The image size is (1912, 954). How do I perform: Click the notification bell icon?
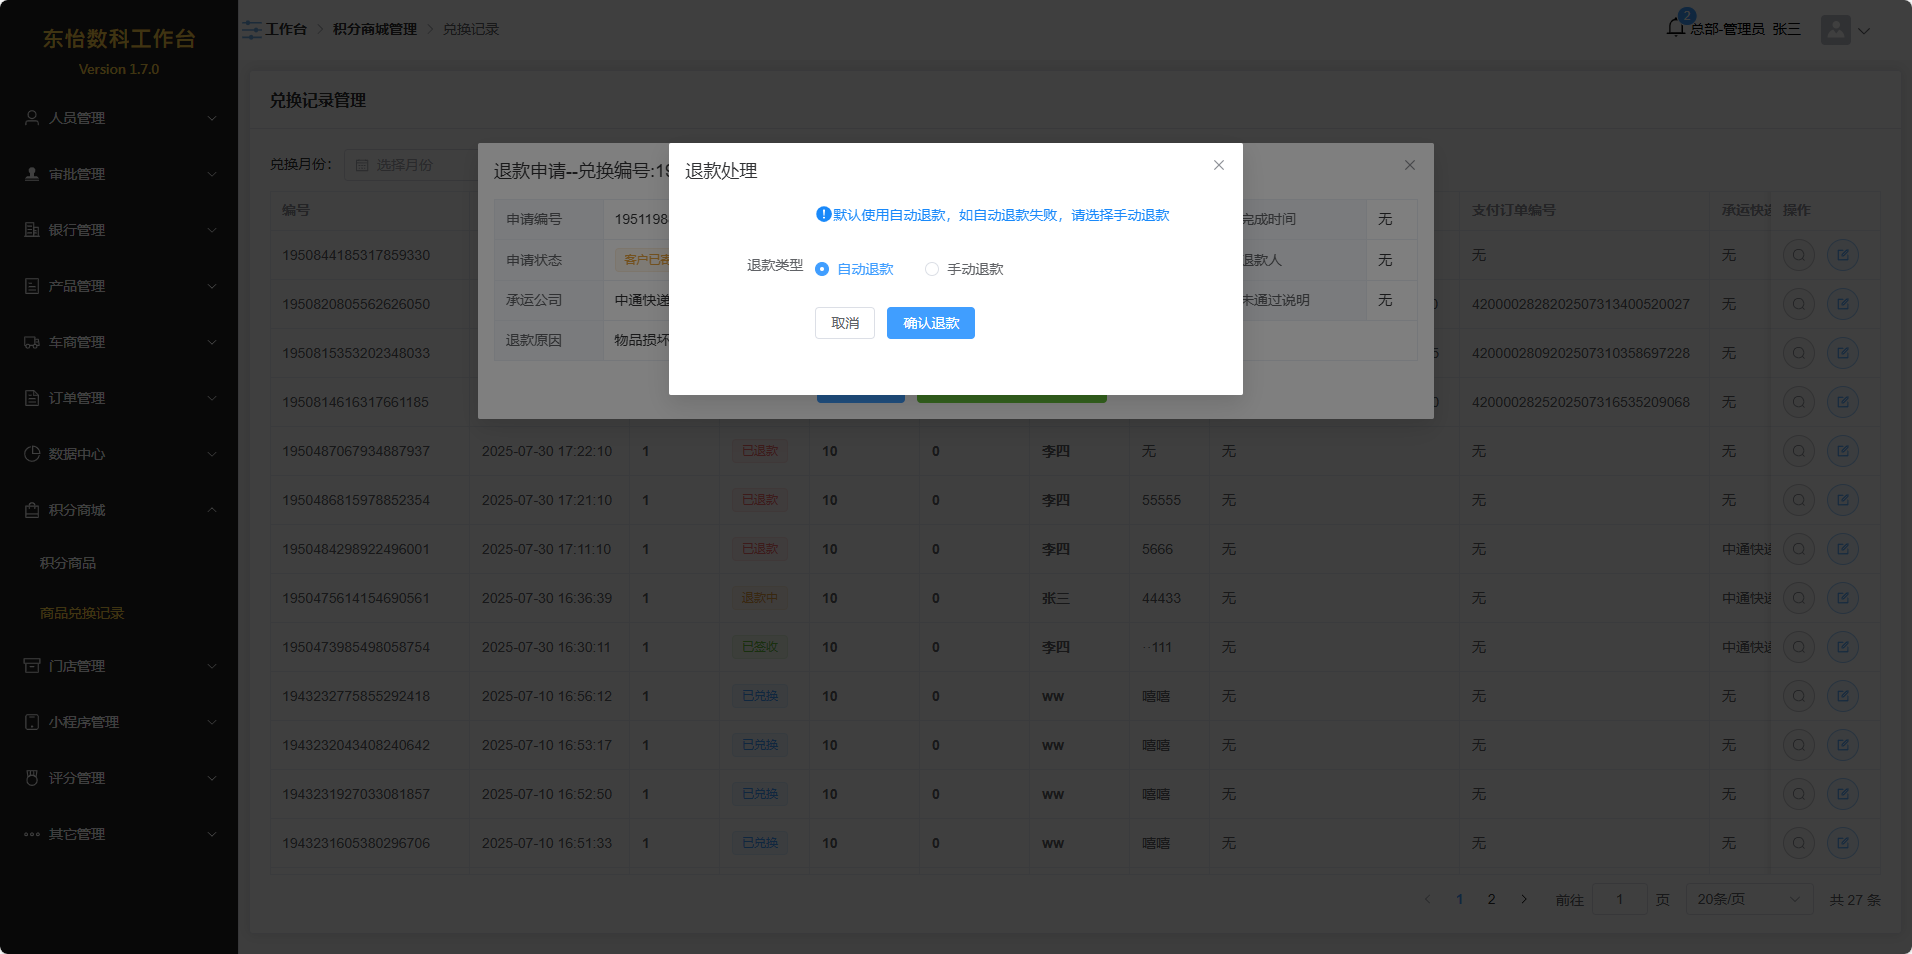pos(1676,27)
